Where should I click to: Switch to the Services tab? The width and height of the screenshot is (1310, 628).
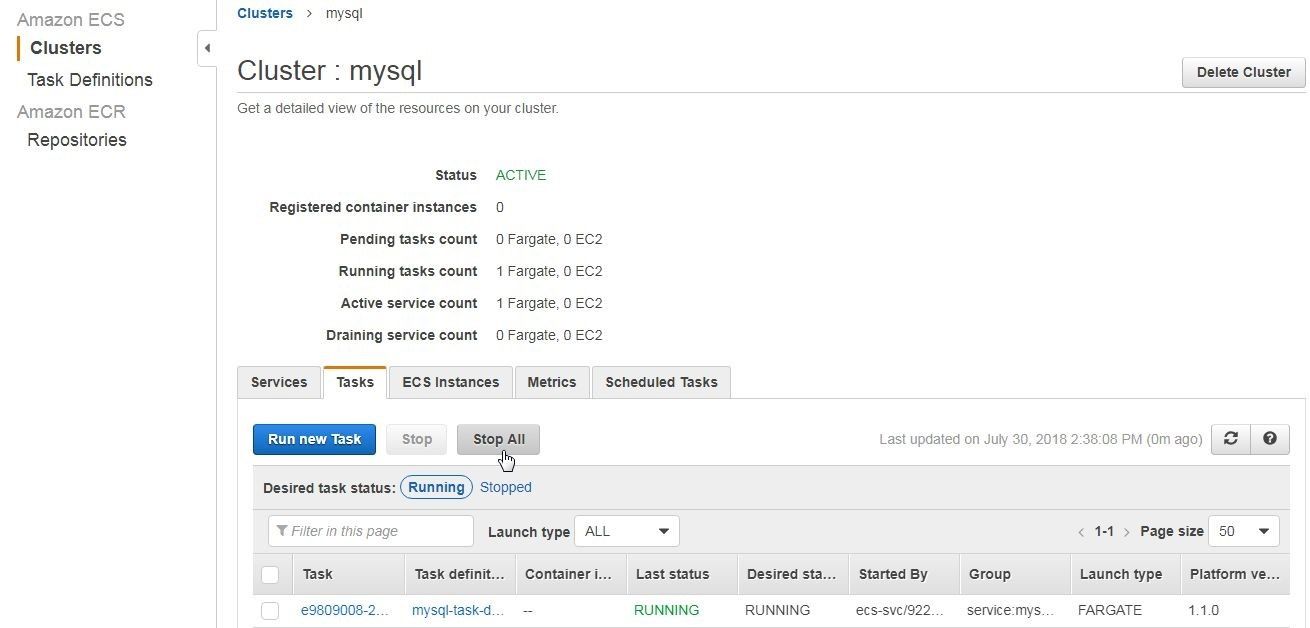(278, 382)
